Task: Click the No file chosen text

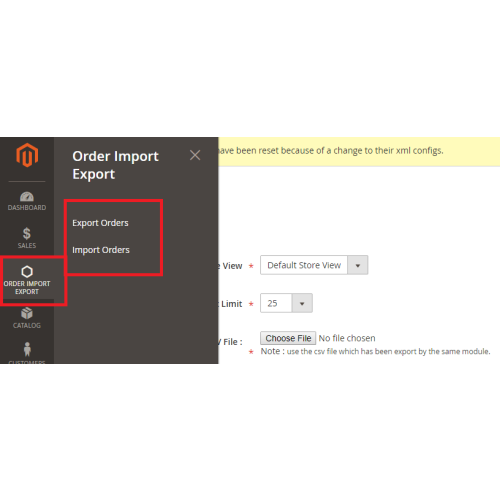Action: (x=347, y=338)
